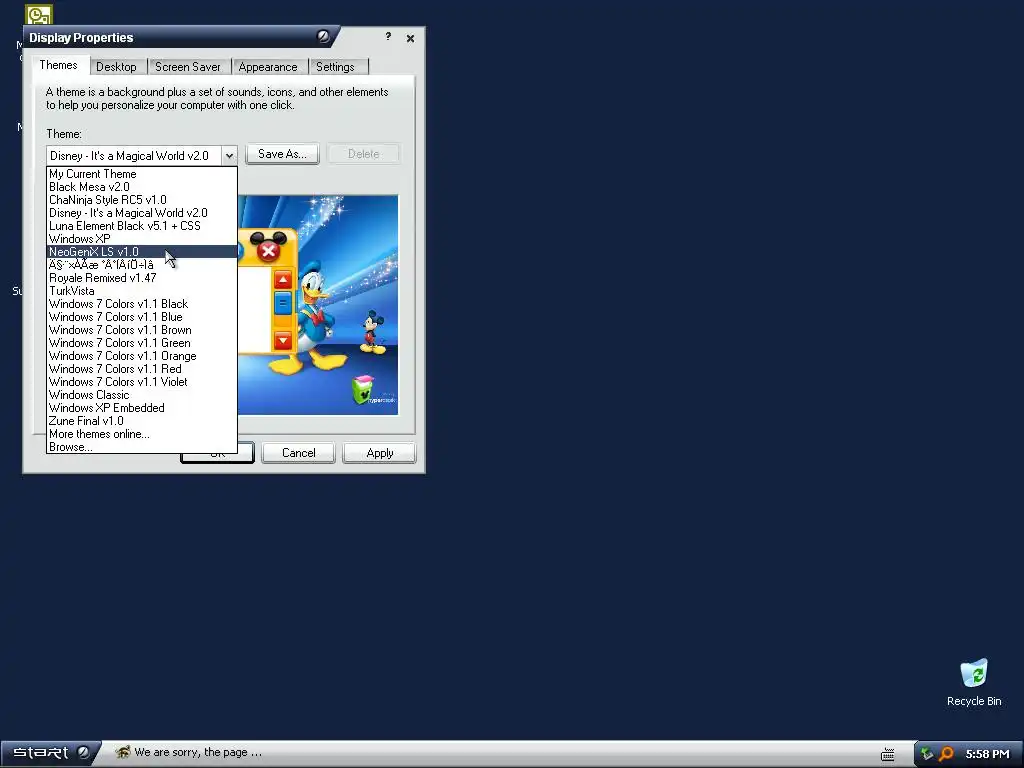The height and width of the screenshot is (768, 1024).
Task: Click the Start button on taskbar
Action: pyautogui.click(x=50, y=753)
